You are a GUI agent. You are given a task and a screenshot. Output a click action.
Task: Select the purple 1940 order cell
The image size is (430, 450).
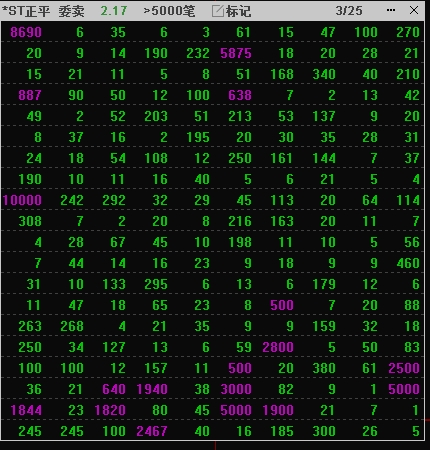click(152, 389)
